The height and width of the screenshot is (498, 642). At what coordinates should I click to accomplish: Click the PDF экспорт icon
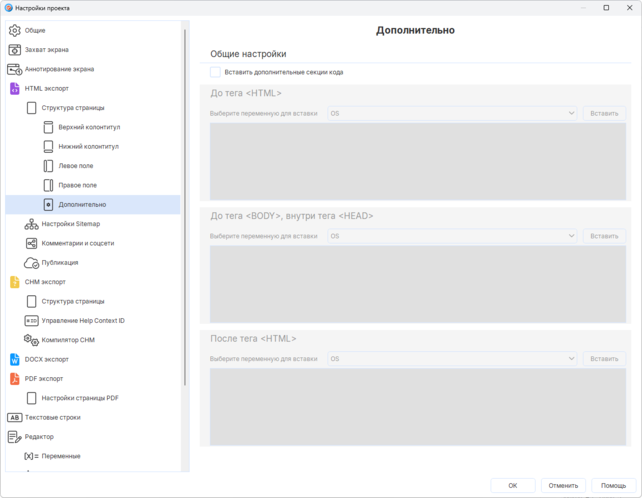click(14, 379)
